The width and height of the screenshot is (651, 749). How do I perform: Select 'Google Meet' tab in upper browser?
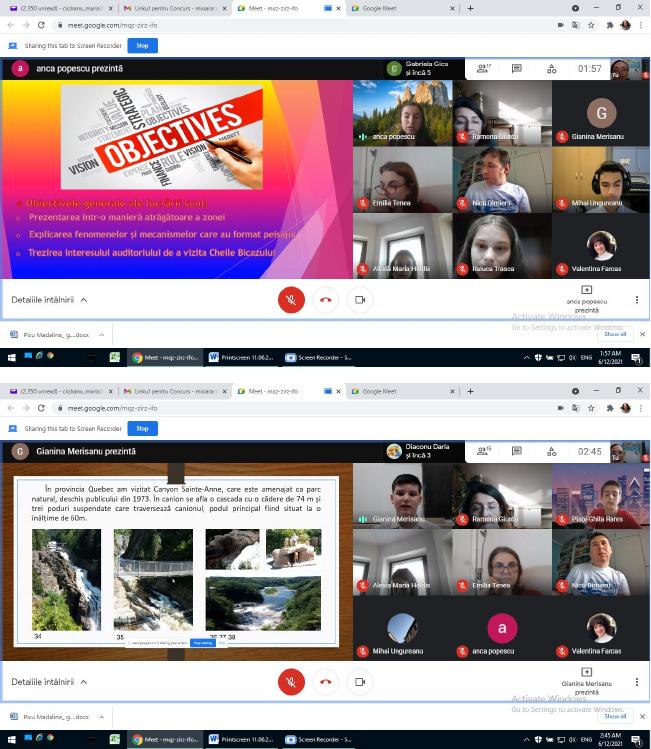pyautogui.click(x=403, y=8)
